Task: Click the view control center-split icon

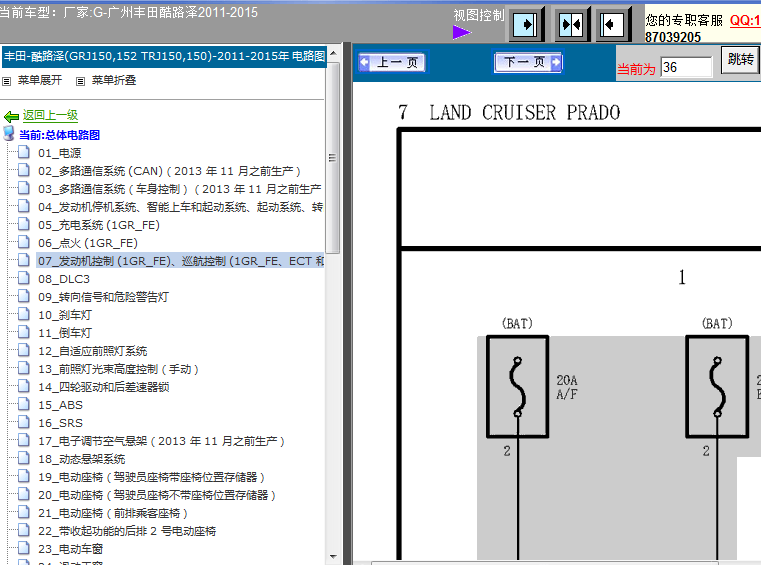Action: point(571,24)
